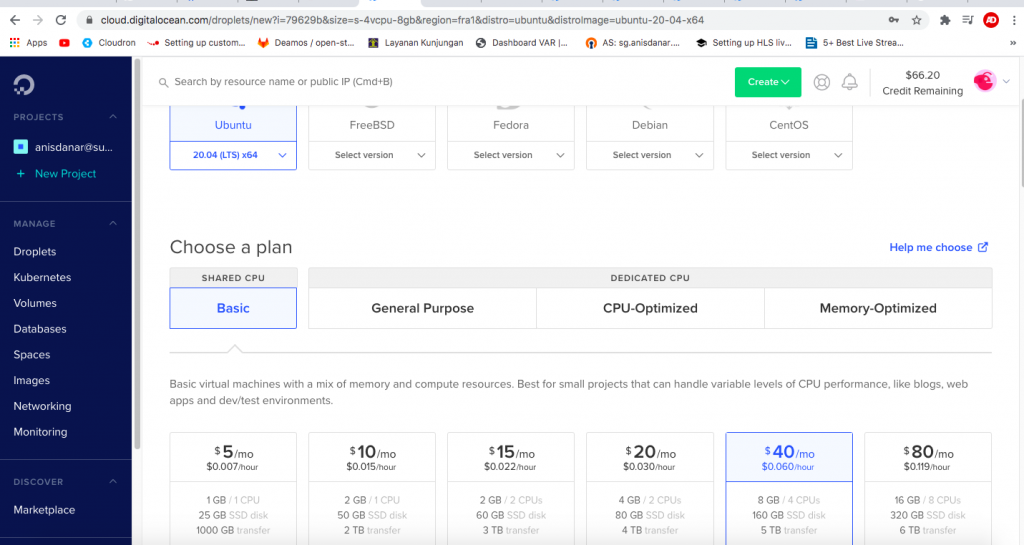Select the Memory-Optimized plan tab
Image resolution: width=1024 pixels, height=545 pixels.
tap(878, 308)
